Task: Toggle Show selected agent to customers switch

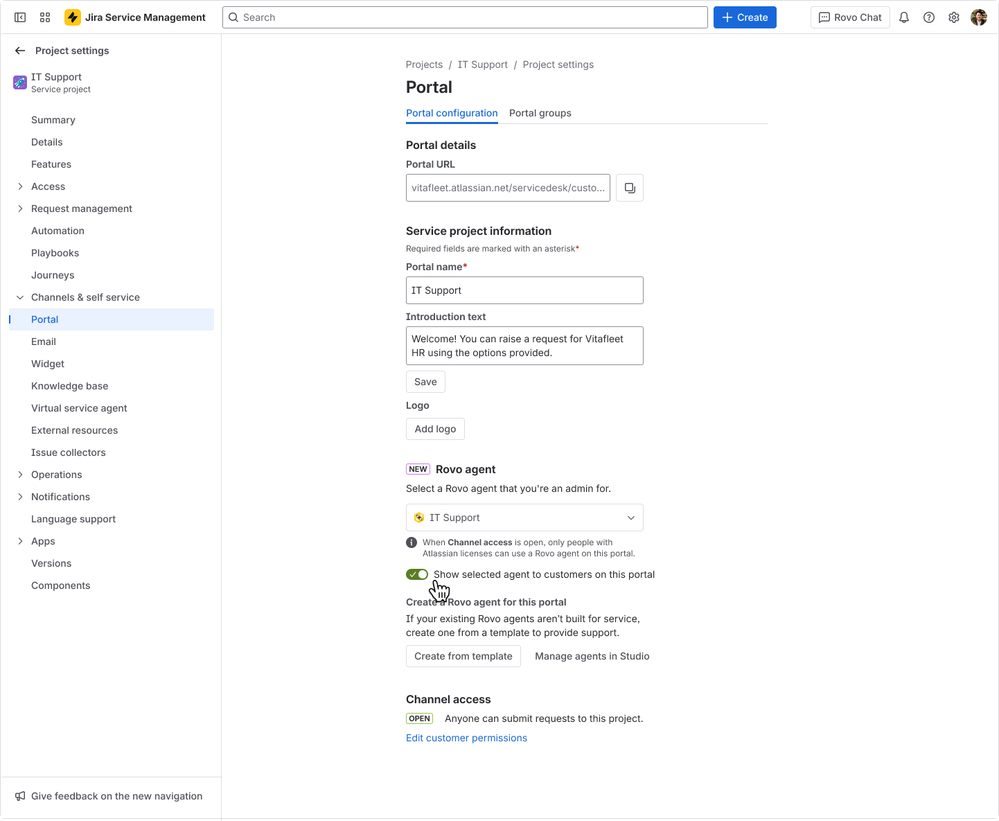Action: pyautogui.click(x=417, y=575)
